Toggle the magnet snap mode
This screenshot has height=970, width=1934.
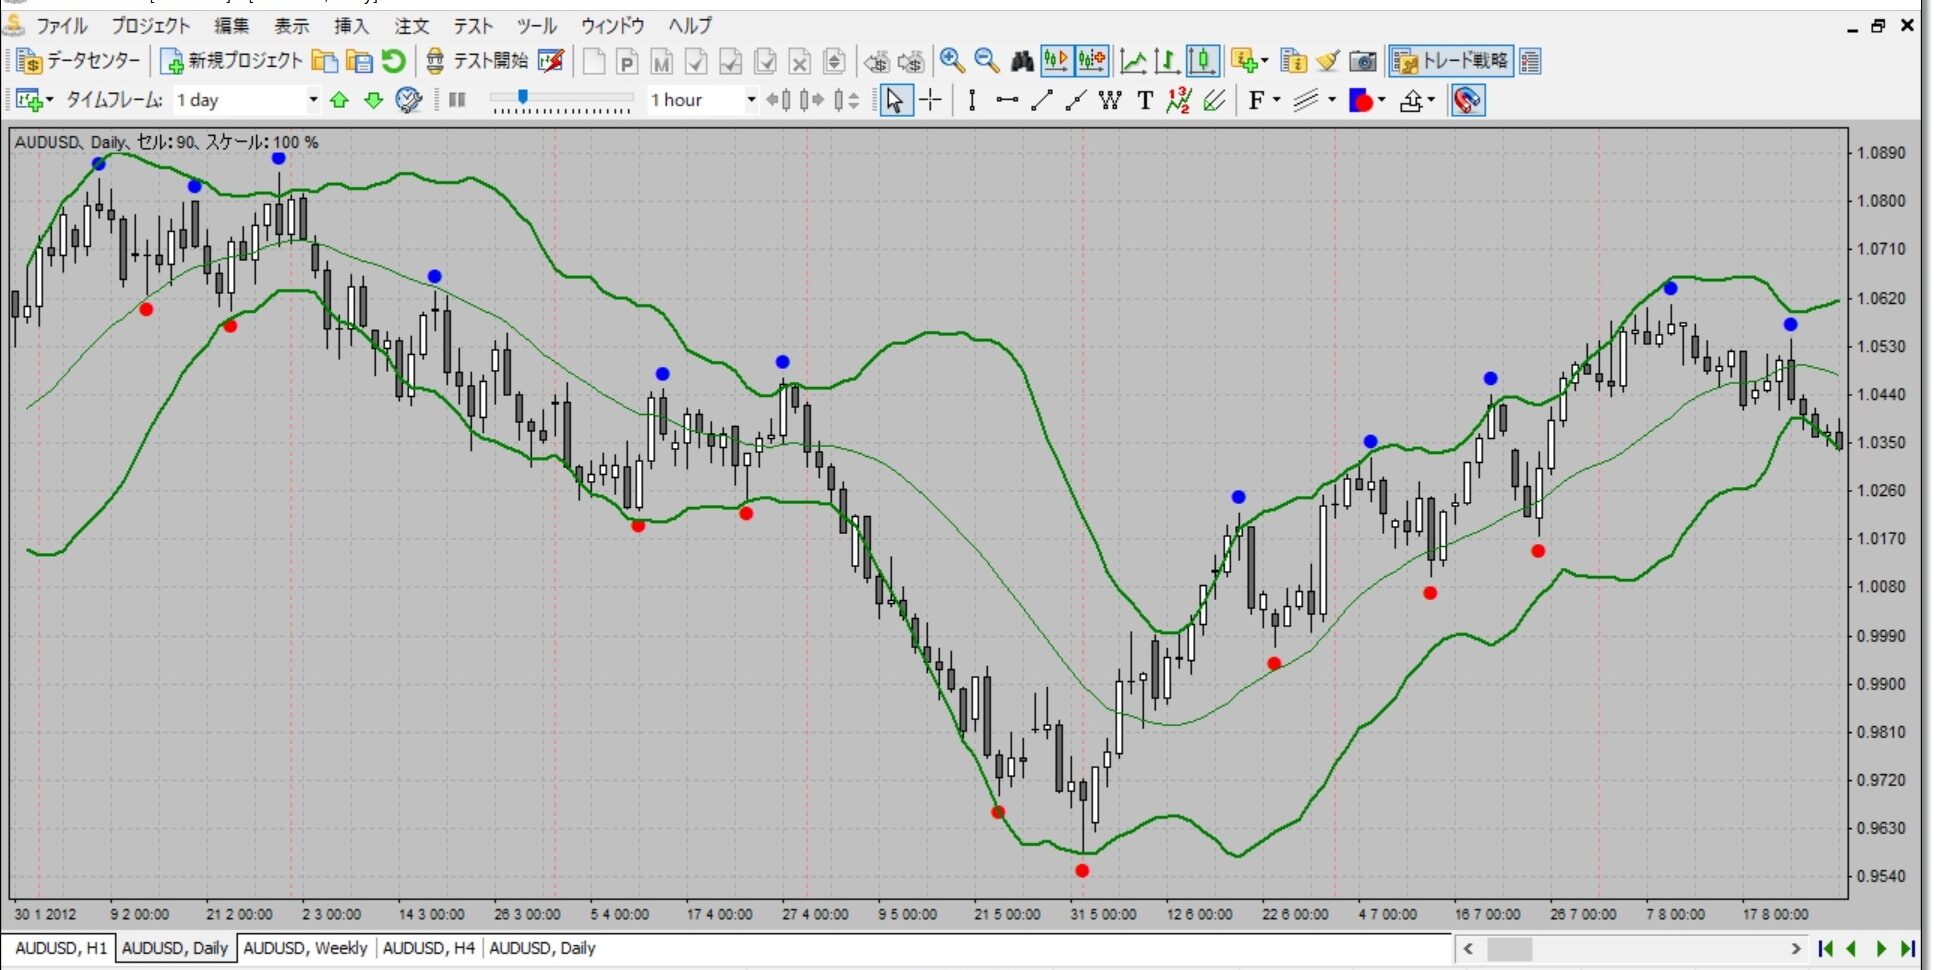tap(1467, 100)
